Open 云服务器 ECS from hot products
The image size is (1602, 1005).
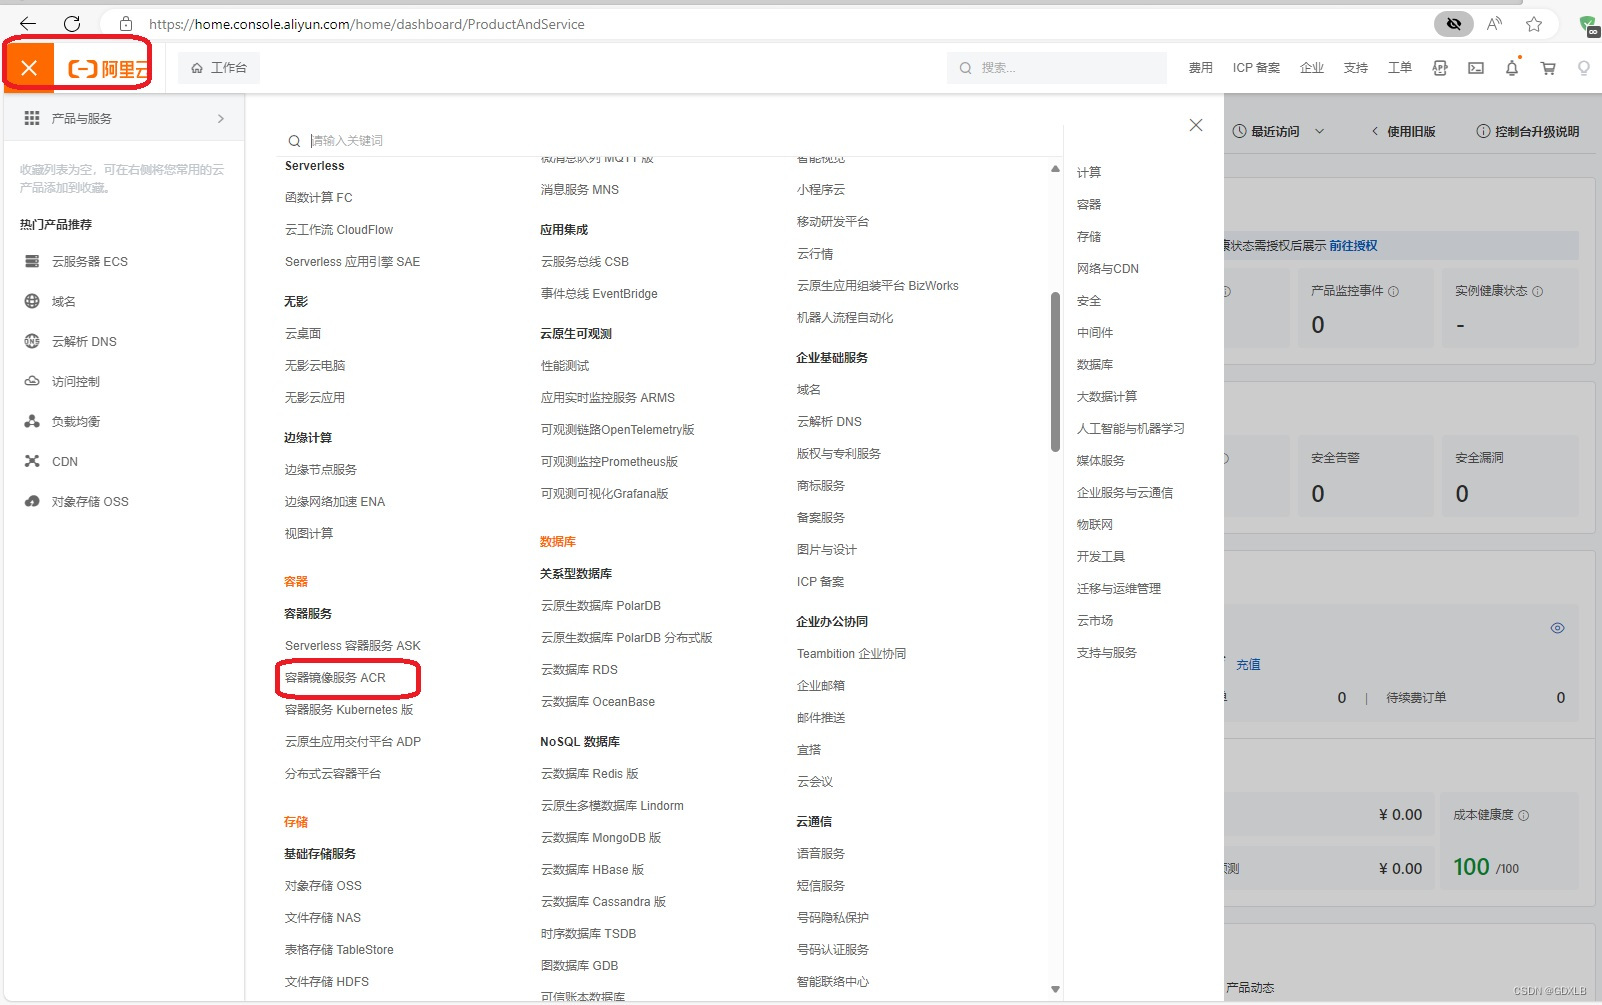90,261
